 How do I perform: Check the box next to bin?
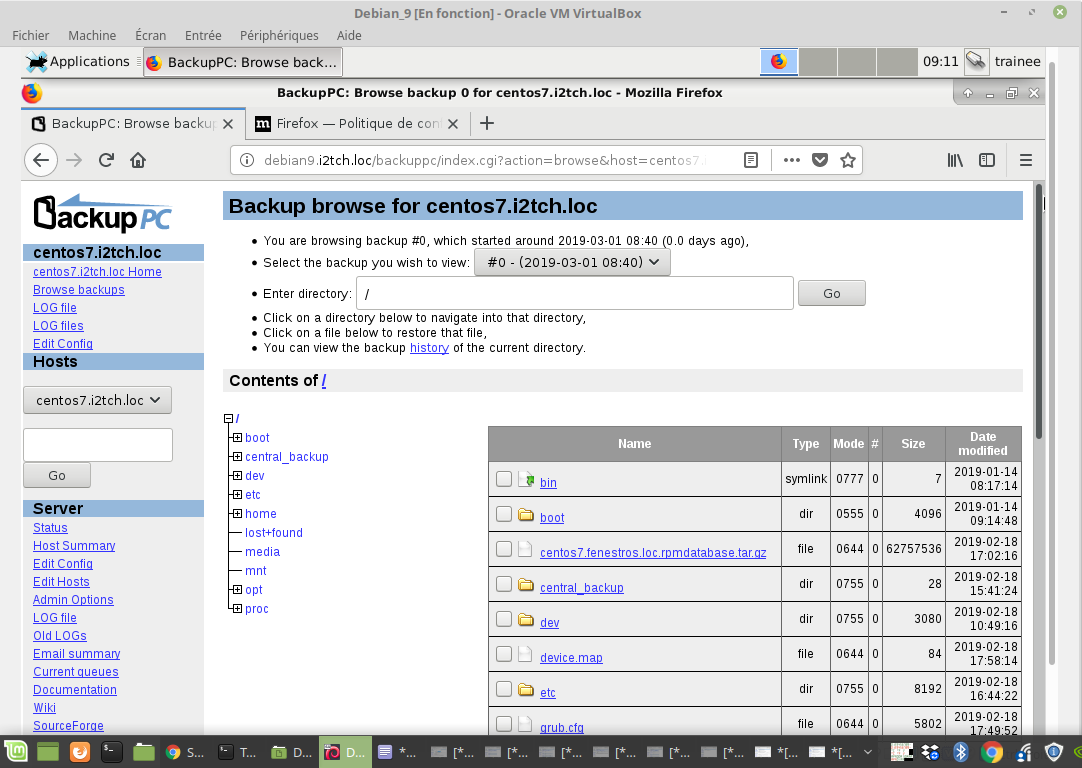click(504, 480)
